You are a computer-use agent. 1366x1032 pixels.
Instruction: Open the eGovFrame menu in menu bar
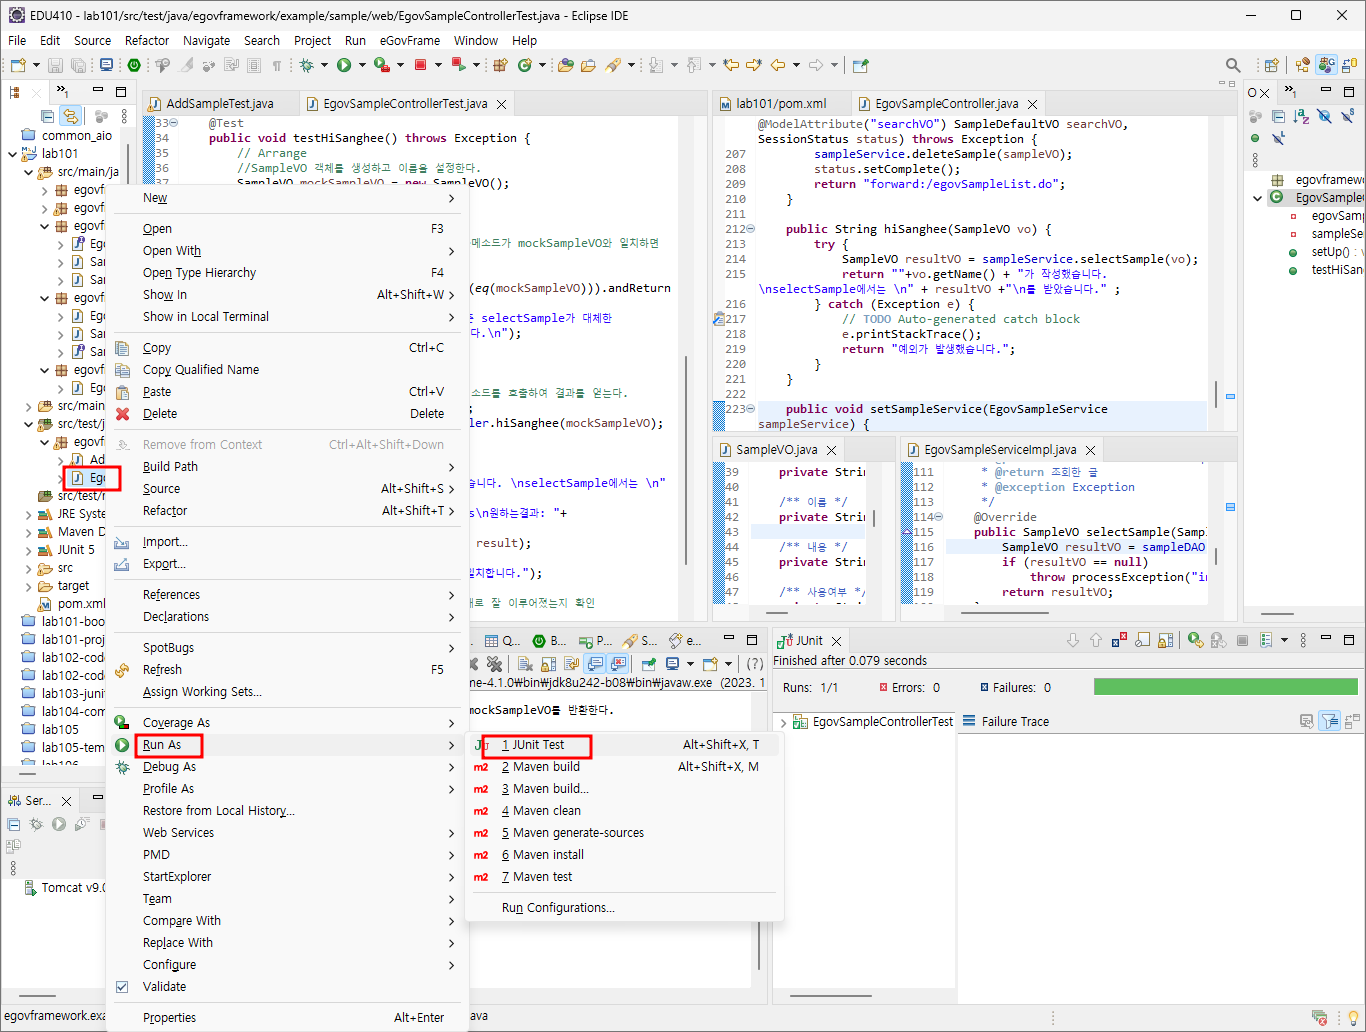coord(410,41)
